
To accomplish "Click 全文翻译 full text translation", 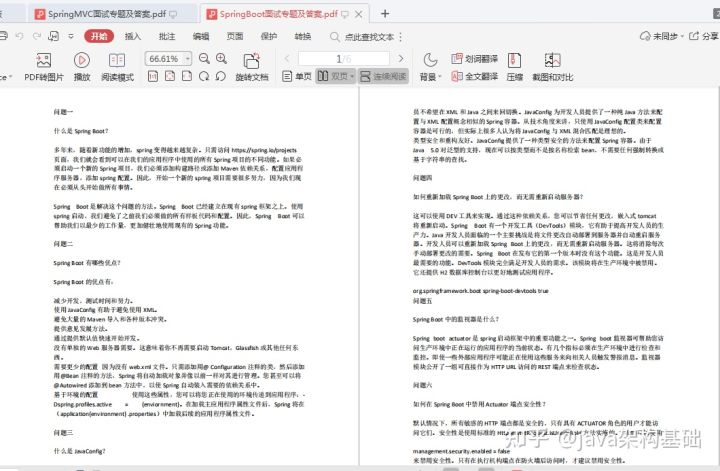I will click(475, 76).
